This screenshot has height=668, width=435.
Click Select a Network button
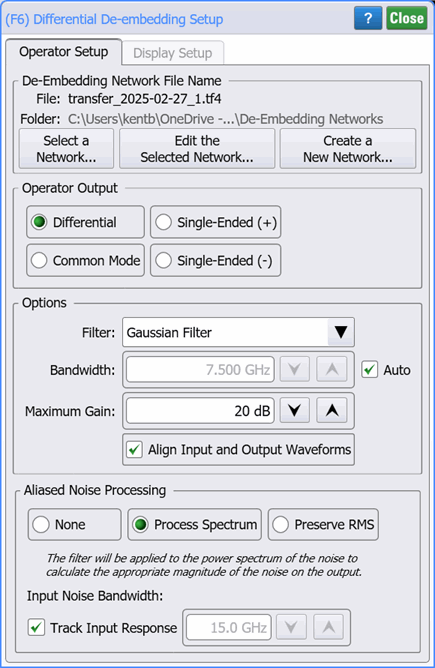[x=66, y=149]
